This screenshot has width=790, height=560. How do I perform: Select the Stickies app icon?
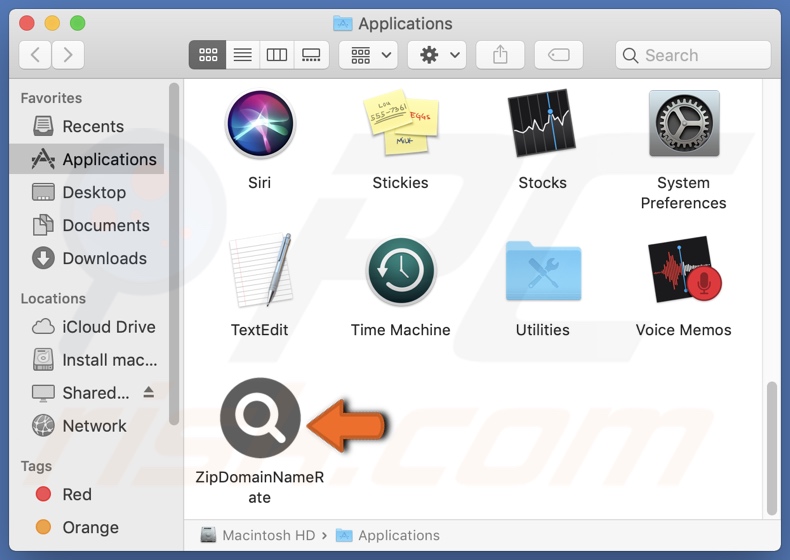click(401, 122)
